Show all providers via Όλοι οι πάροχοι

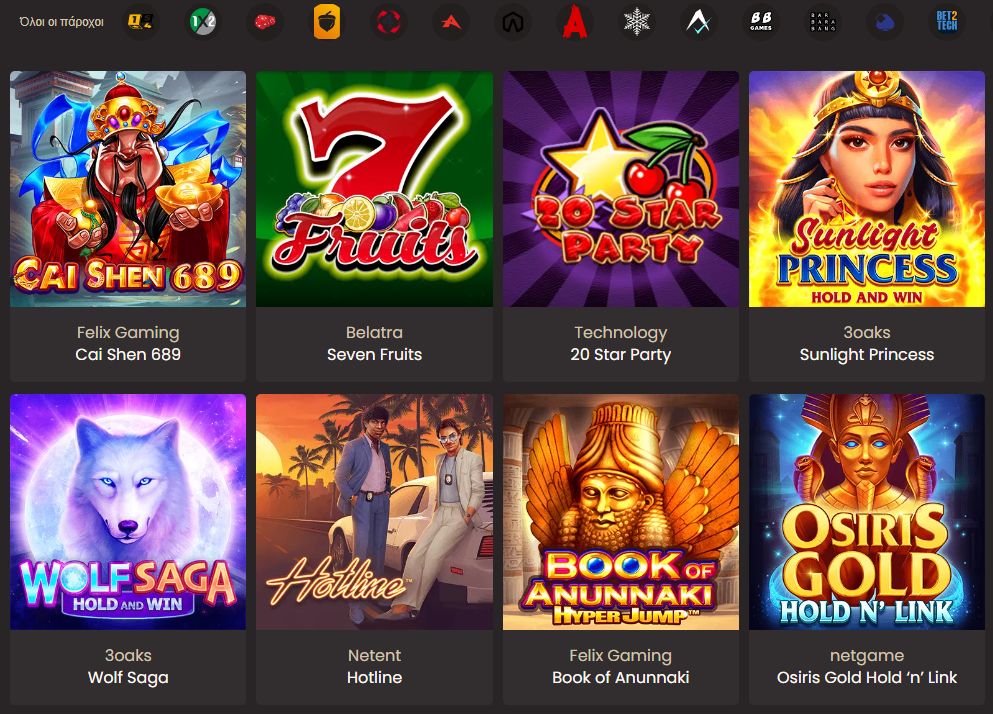(62, 22)
